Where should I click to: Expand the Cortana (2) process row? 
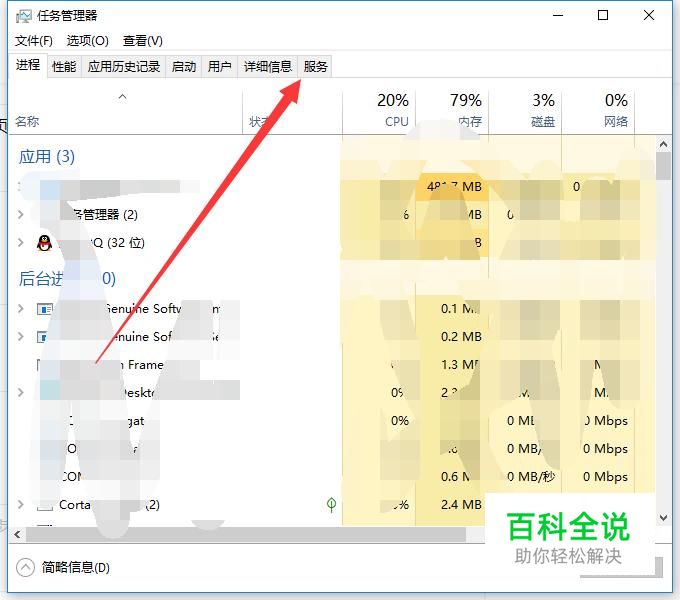pyautogui.click(x=20, y=505)
